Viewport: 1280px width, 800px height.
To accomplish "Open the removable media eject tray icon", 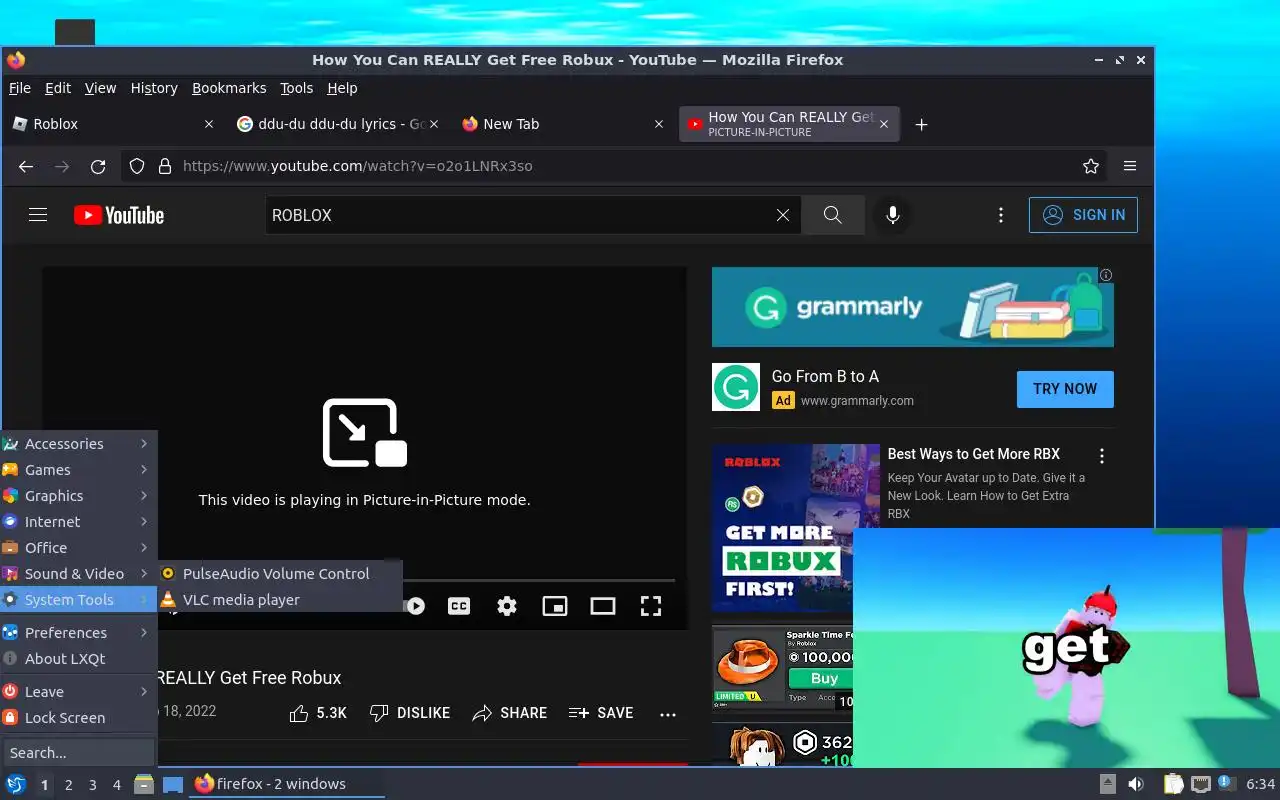I will pos(1108,784).
